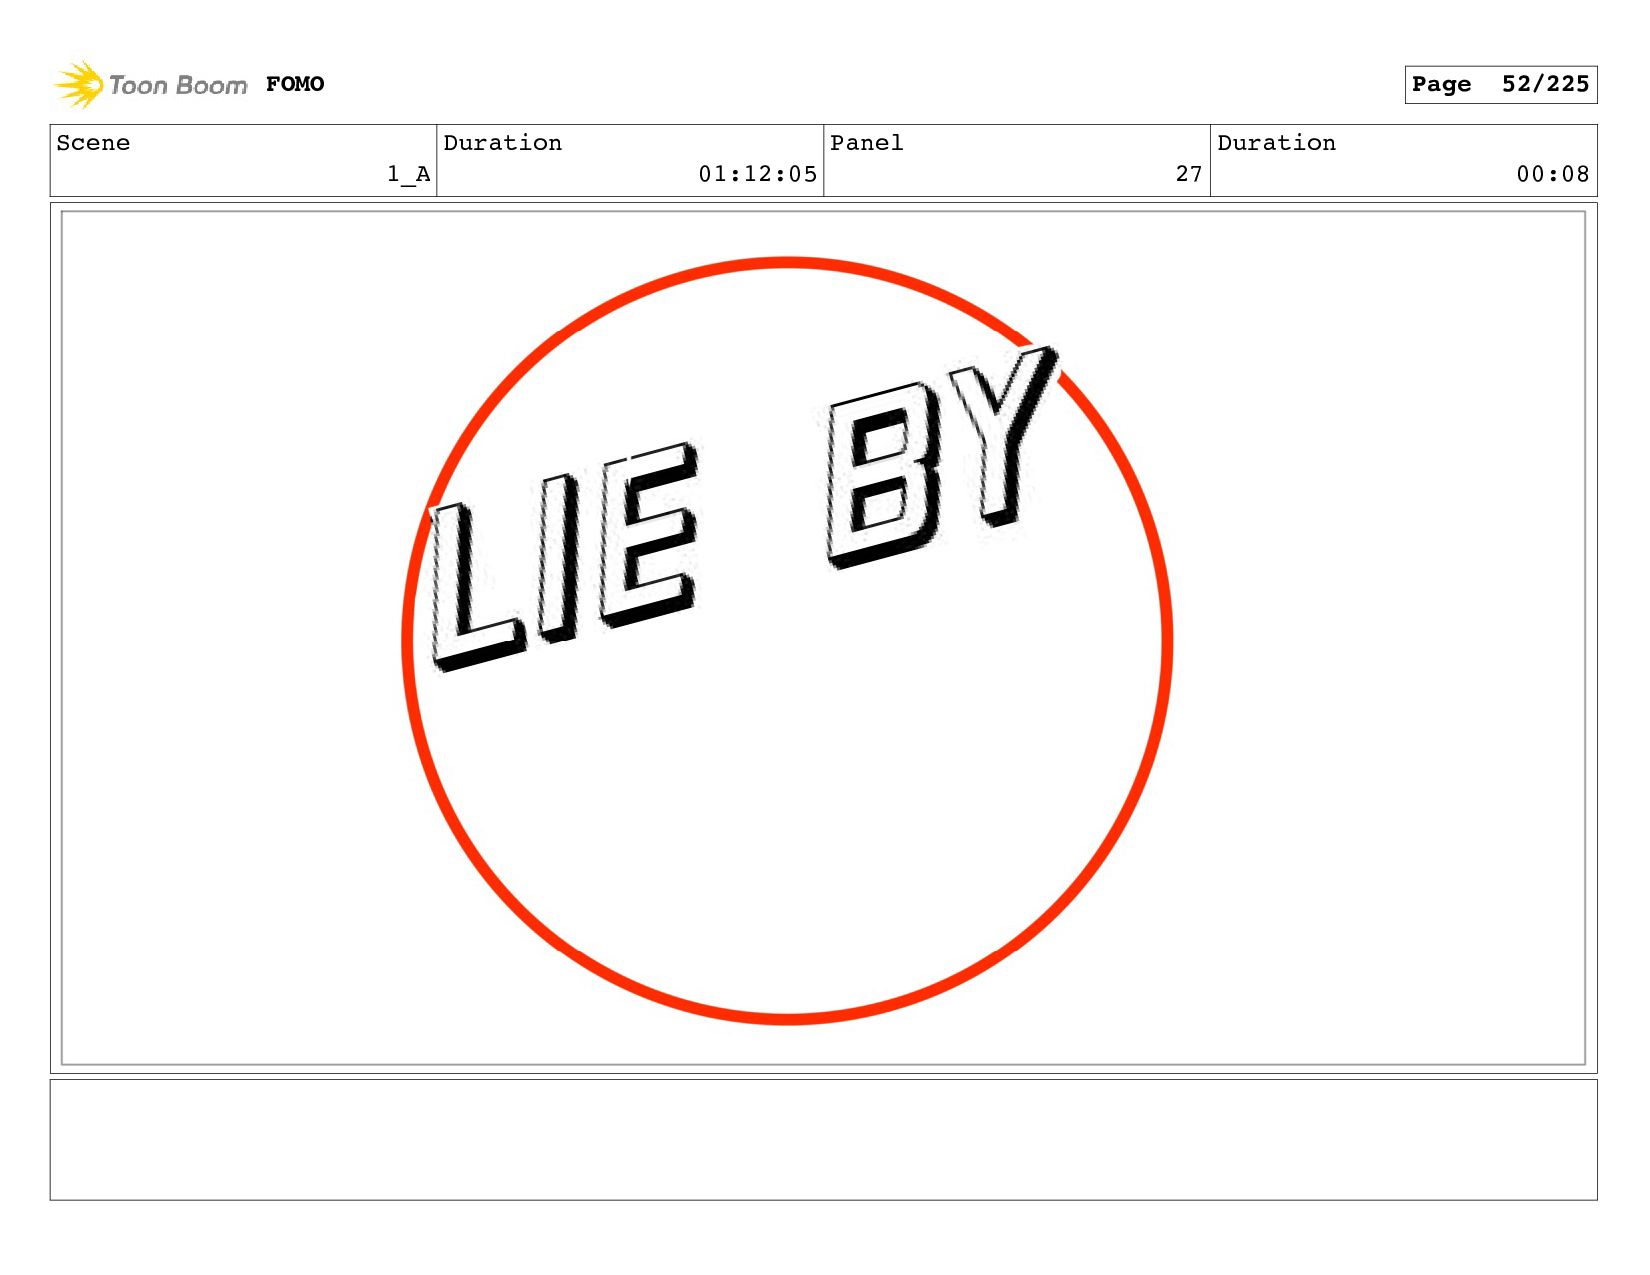The image size is (1650, 1275).
Task: Click the Toon Boom wordmark text
Action: pyautogui.click(x=178, y=85)
